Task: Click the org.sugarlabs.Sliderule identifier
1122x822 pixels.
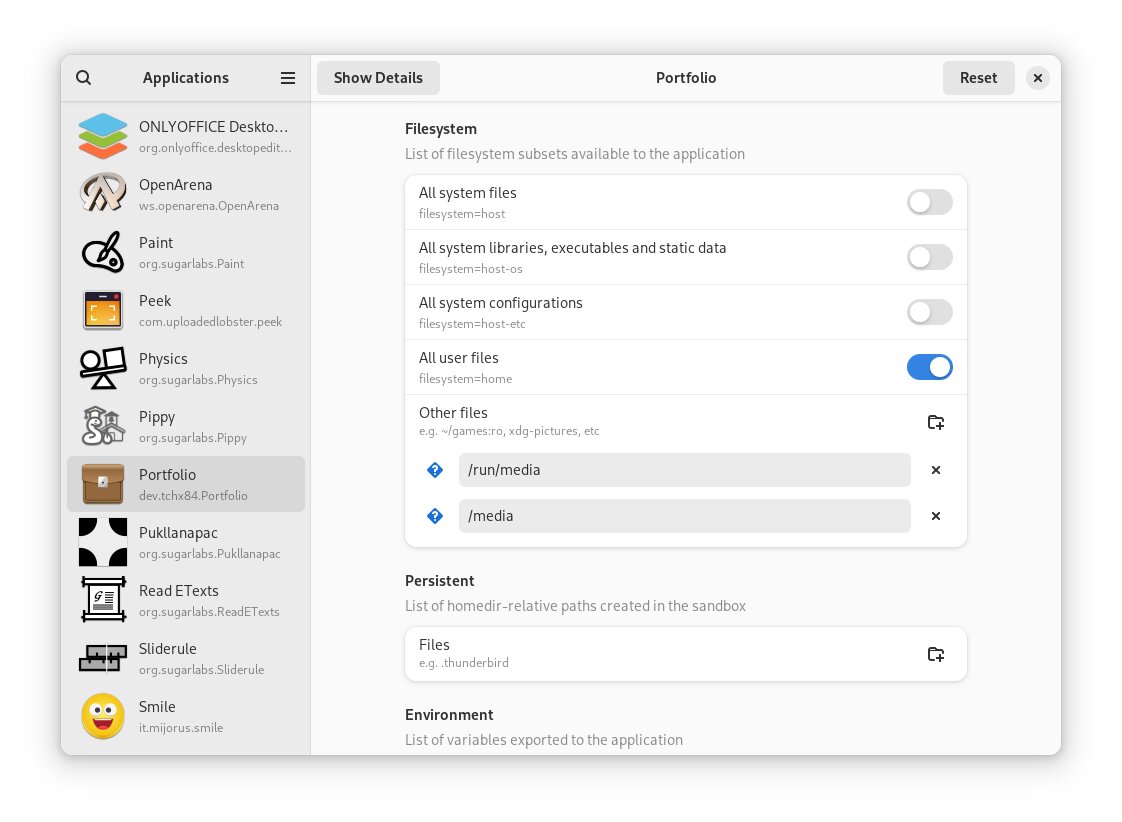Action: (x=202, y=670)
